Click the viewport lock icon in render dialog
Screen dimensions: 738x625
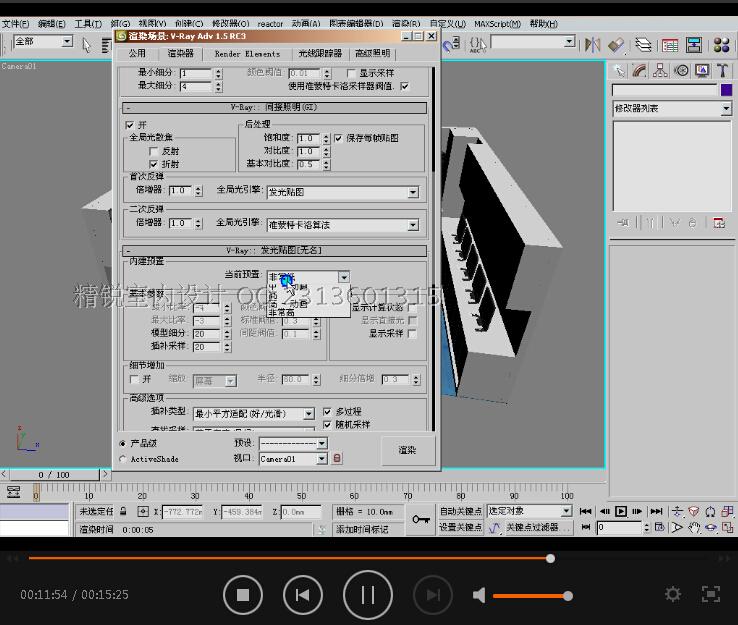[x=337, y=458]
